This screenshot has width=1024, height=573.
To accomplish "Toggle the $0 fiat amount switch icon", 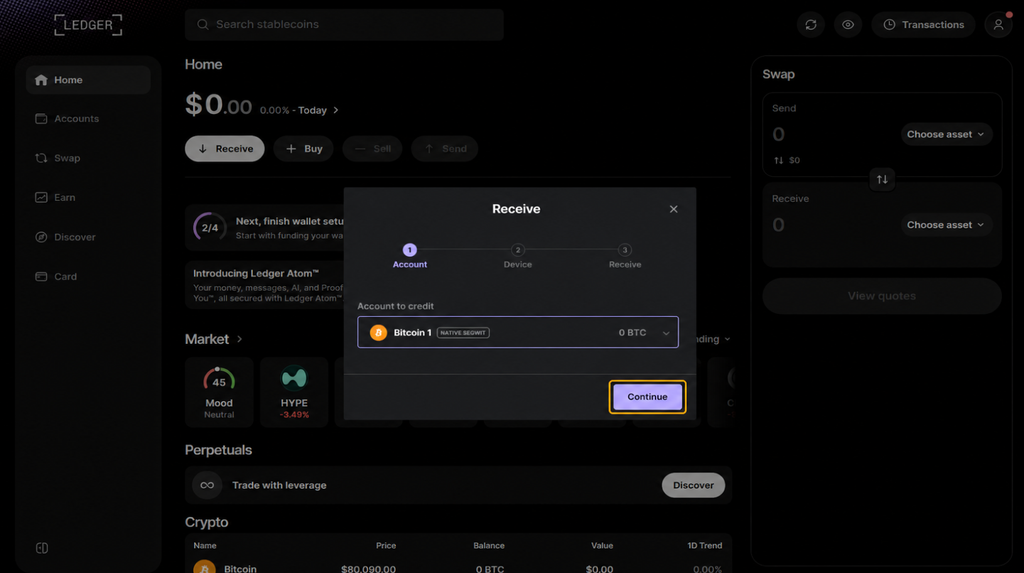I will pos(778,160).
